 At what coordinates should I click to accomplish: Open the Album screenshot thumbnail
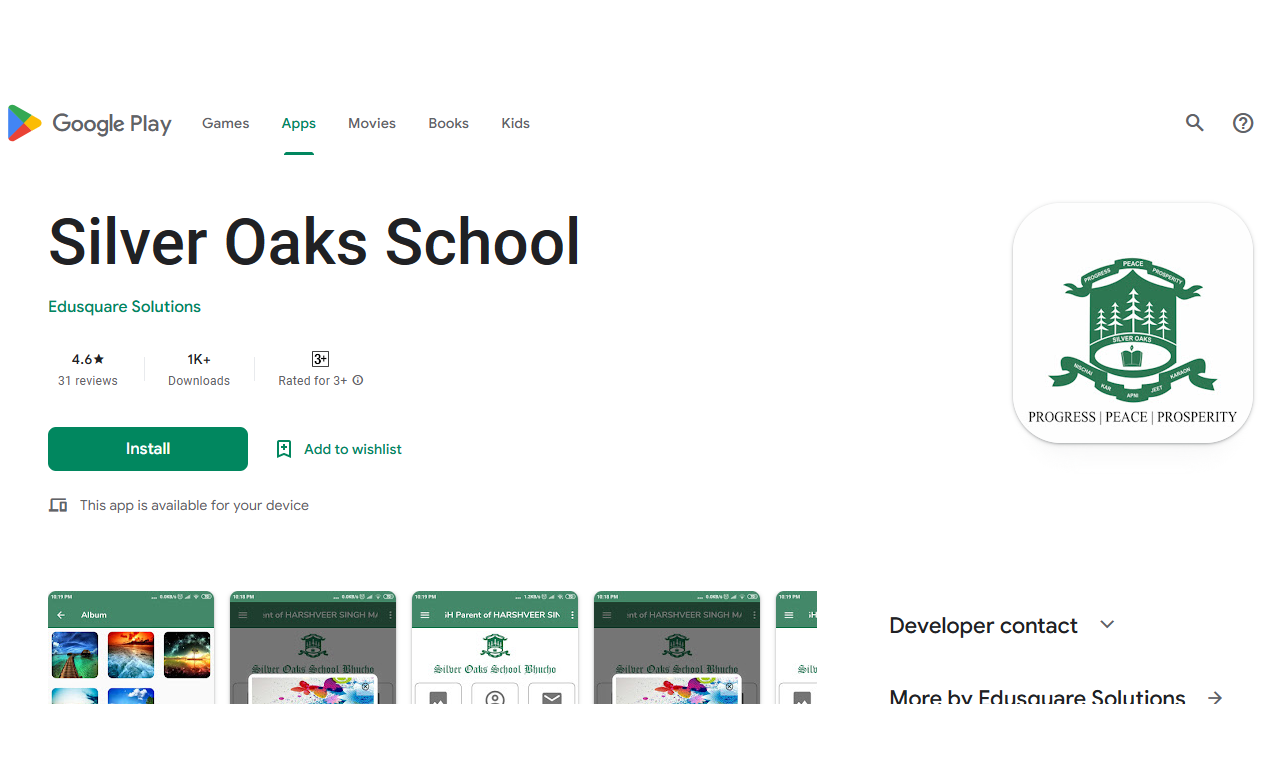point(131,647)
